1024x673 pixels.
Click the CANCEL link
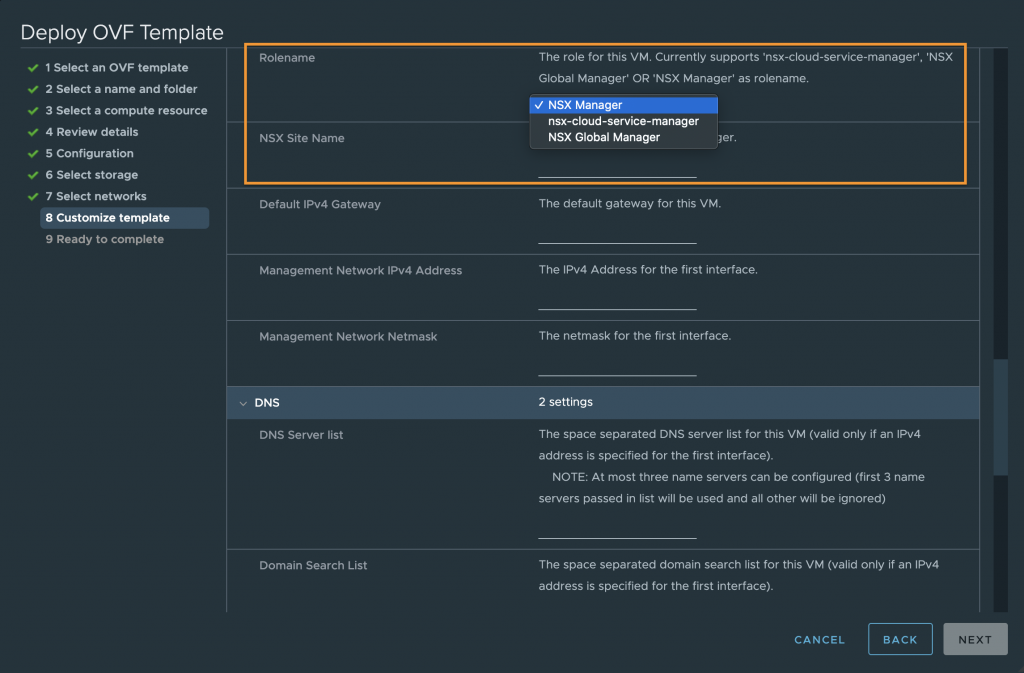(820, 640)
